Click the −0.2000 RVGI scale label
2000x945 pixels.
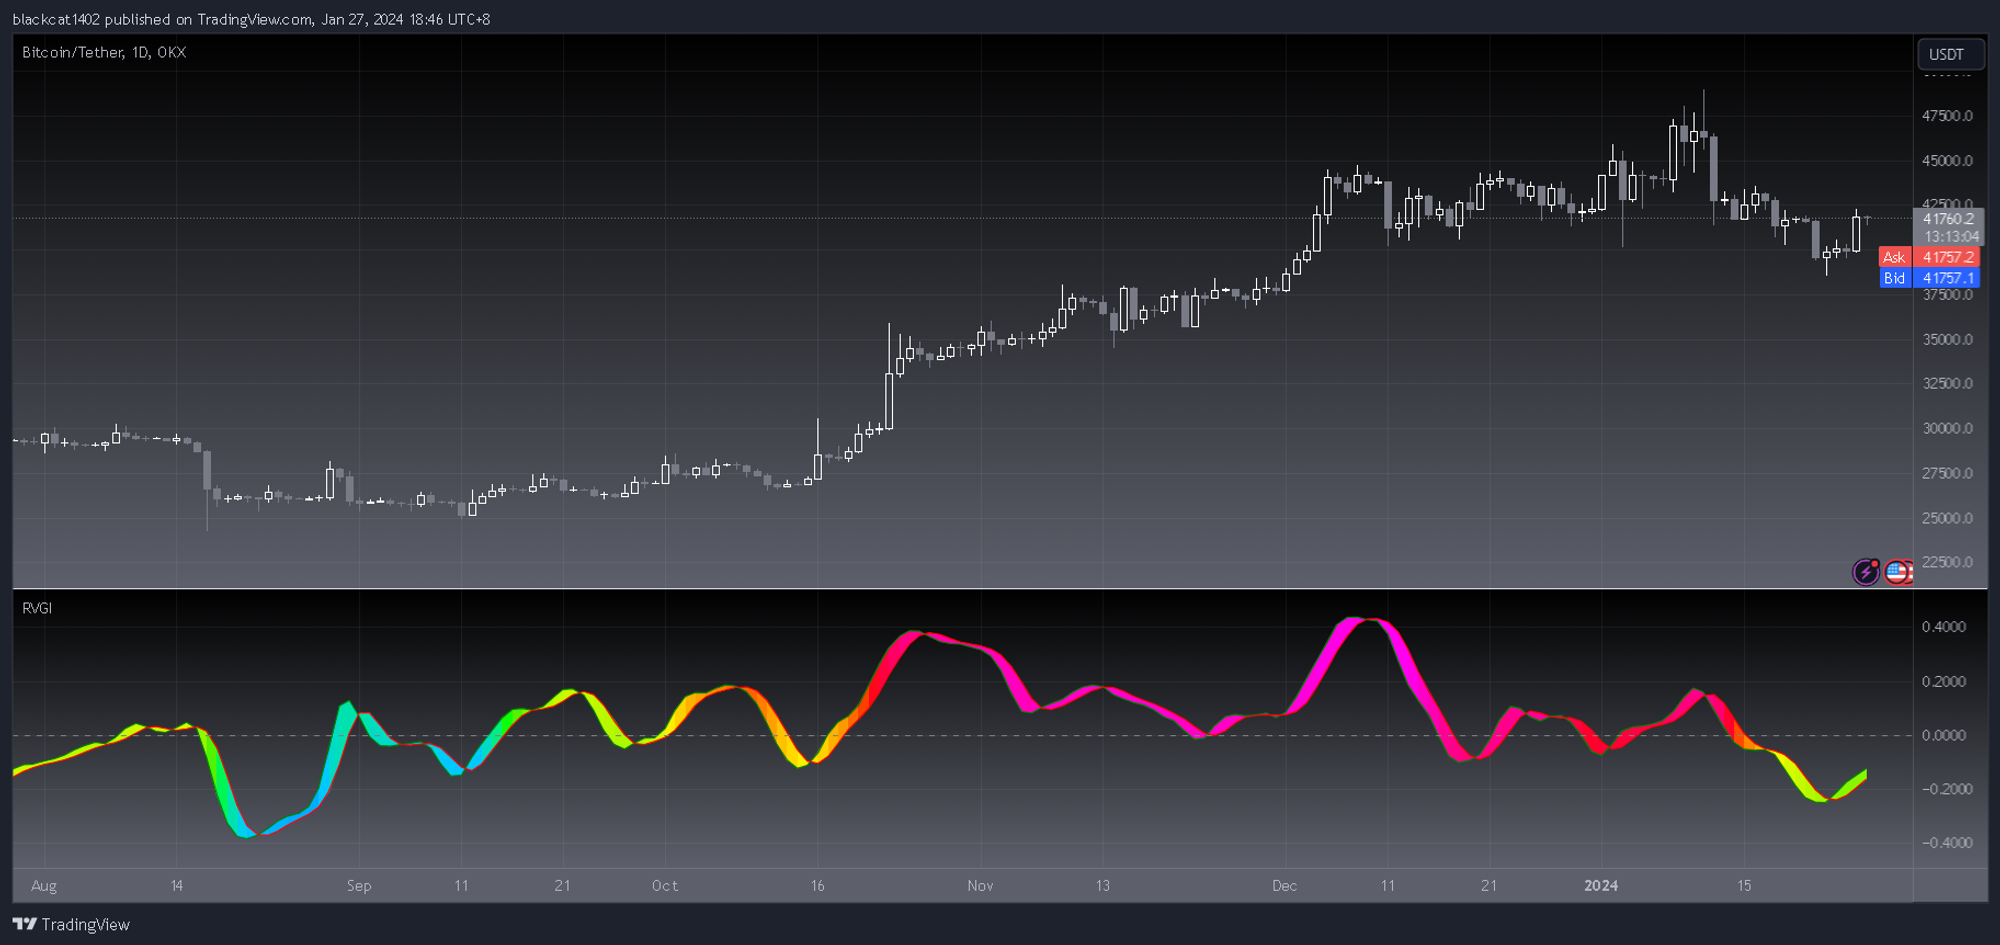click(x=1947, y=790)
